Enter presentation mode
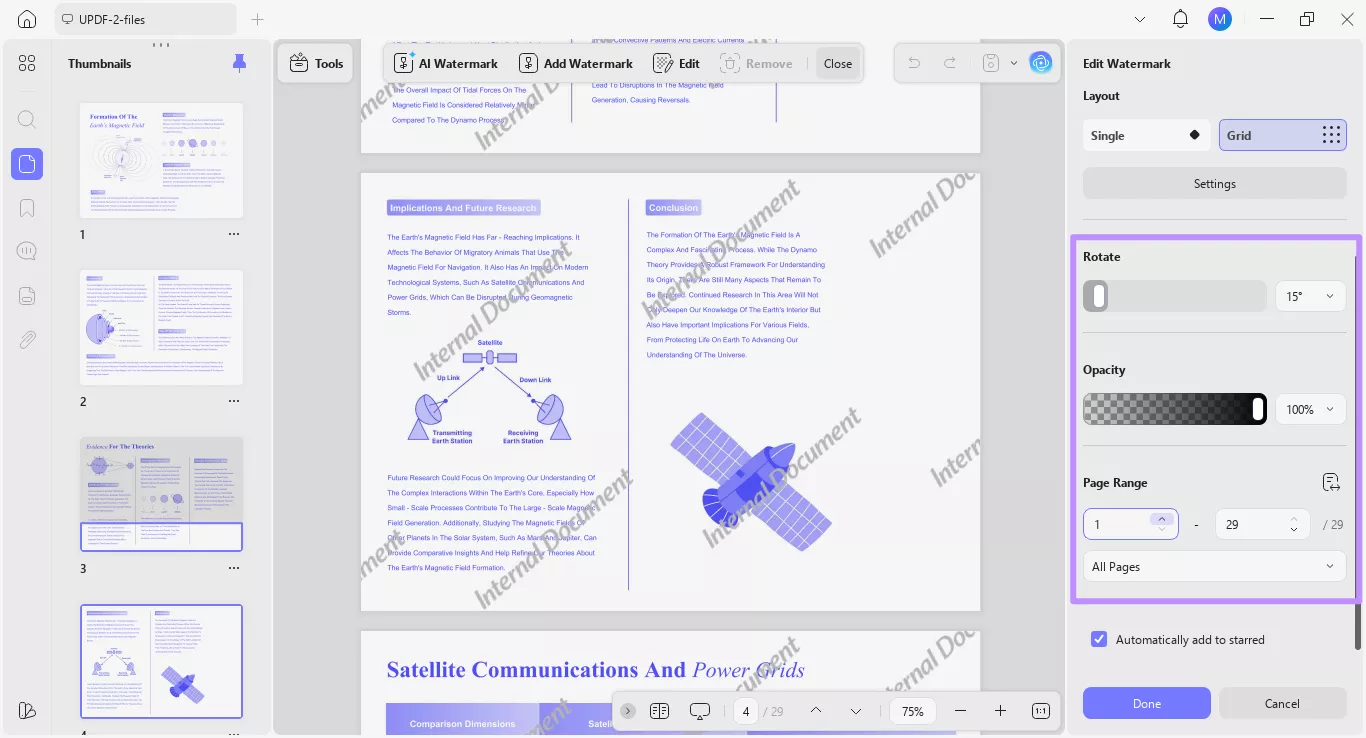 pos(699,711)
